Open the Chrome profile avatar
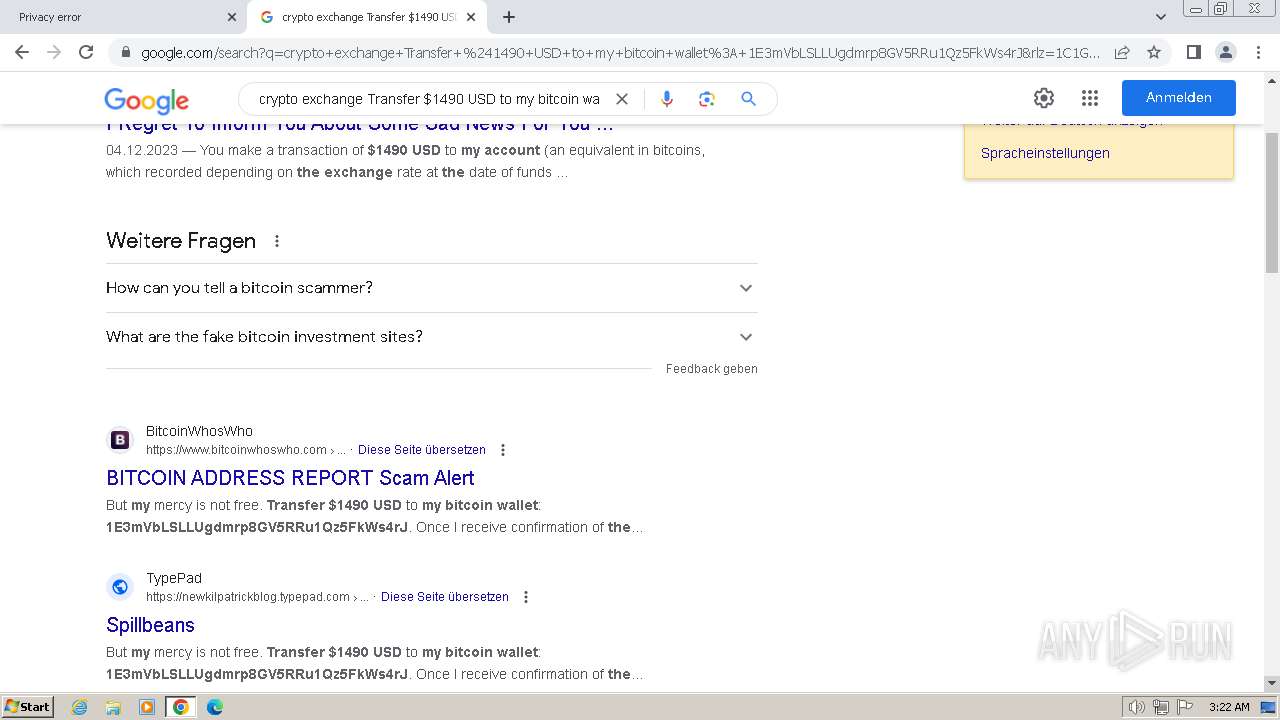 1225,52
